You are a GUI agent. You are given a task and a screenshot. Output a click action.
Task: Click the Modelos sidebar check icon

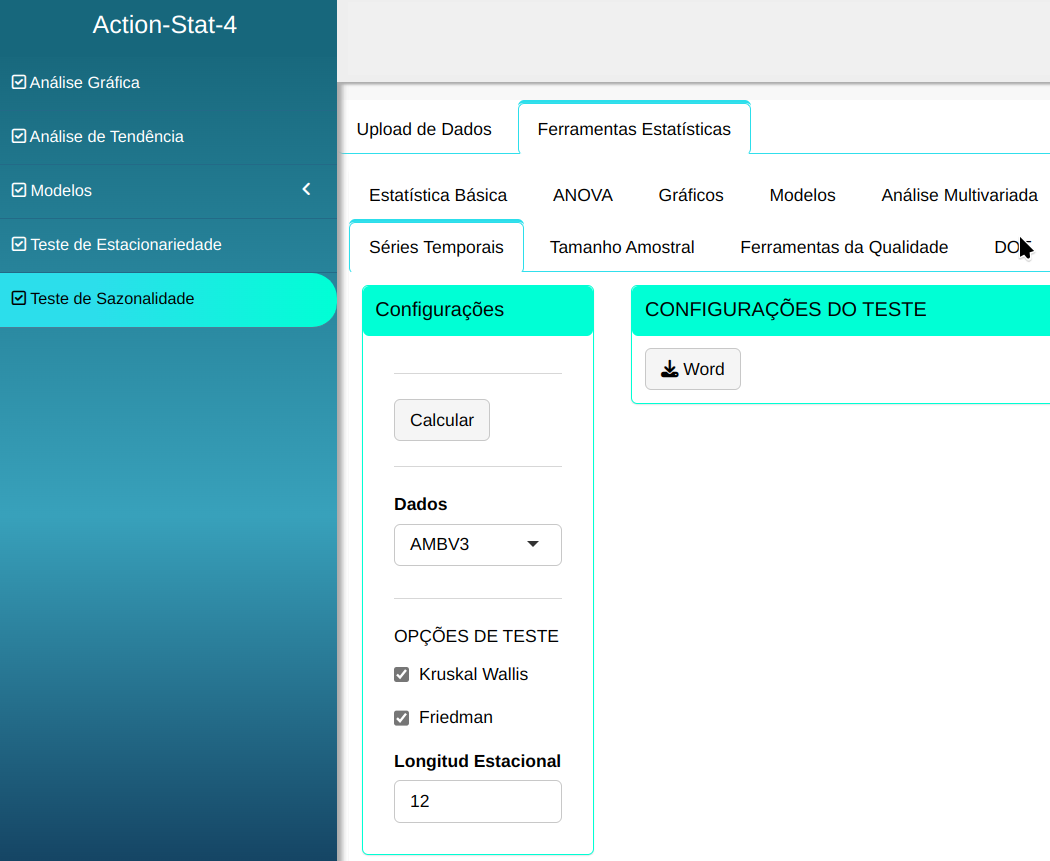(18, 190)
